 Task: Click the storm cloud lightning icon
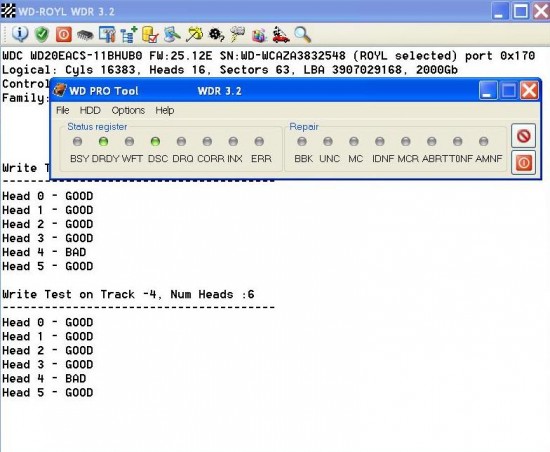pyautogui.click(x=237, y=34)
